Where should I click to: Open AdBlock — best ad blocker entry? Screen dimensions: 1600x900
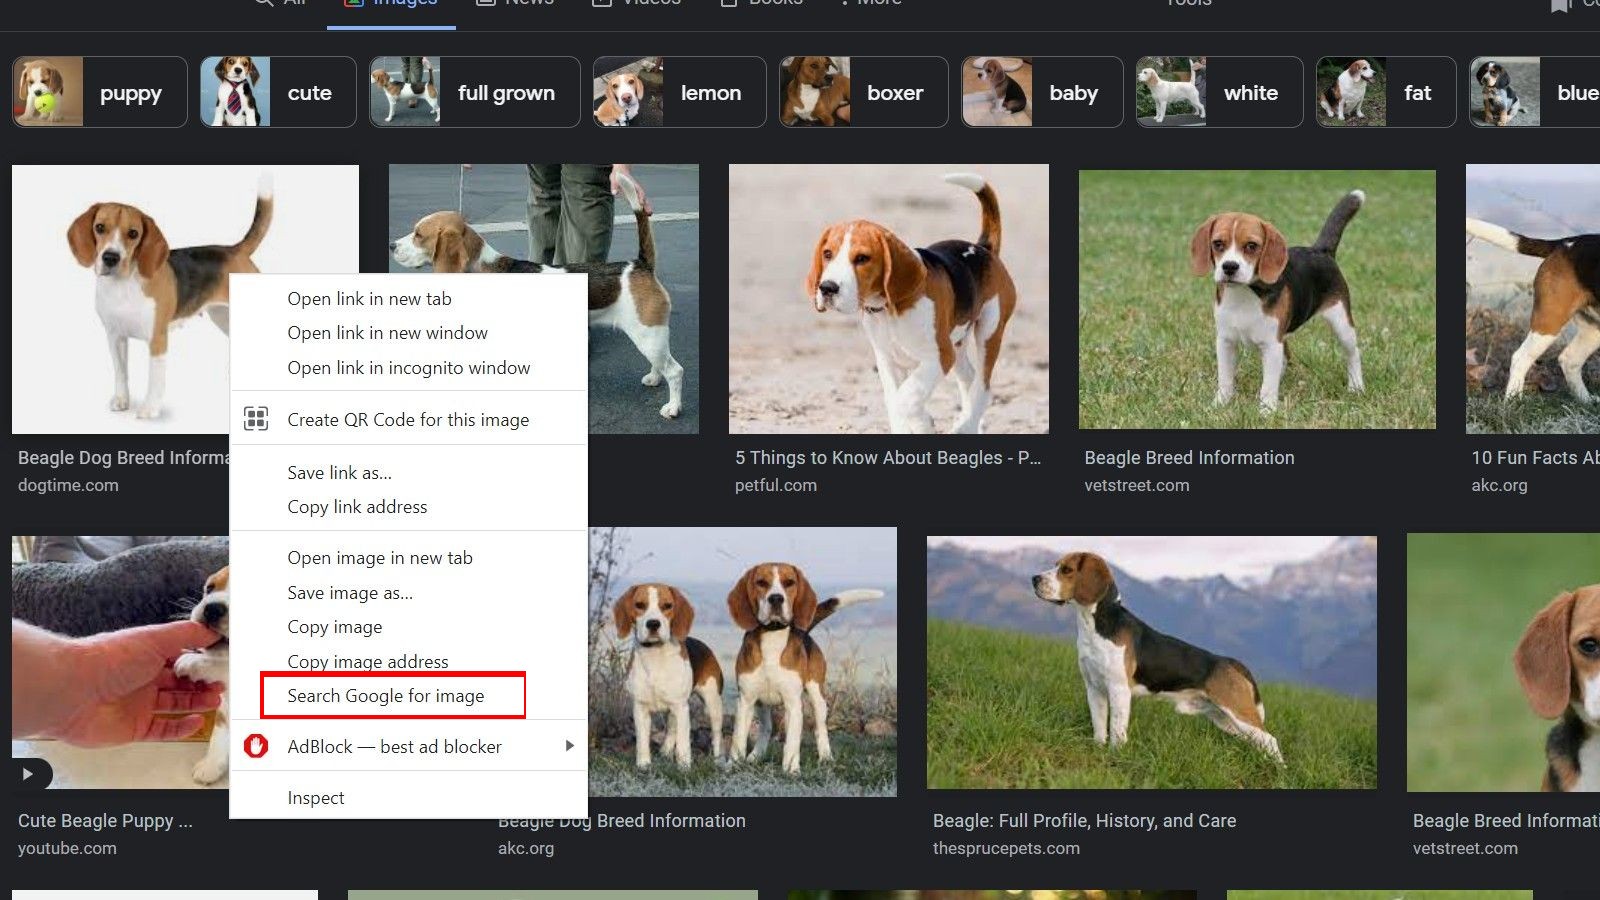(408, 747)
